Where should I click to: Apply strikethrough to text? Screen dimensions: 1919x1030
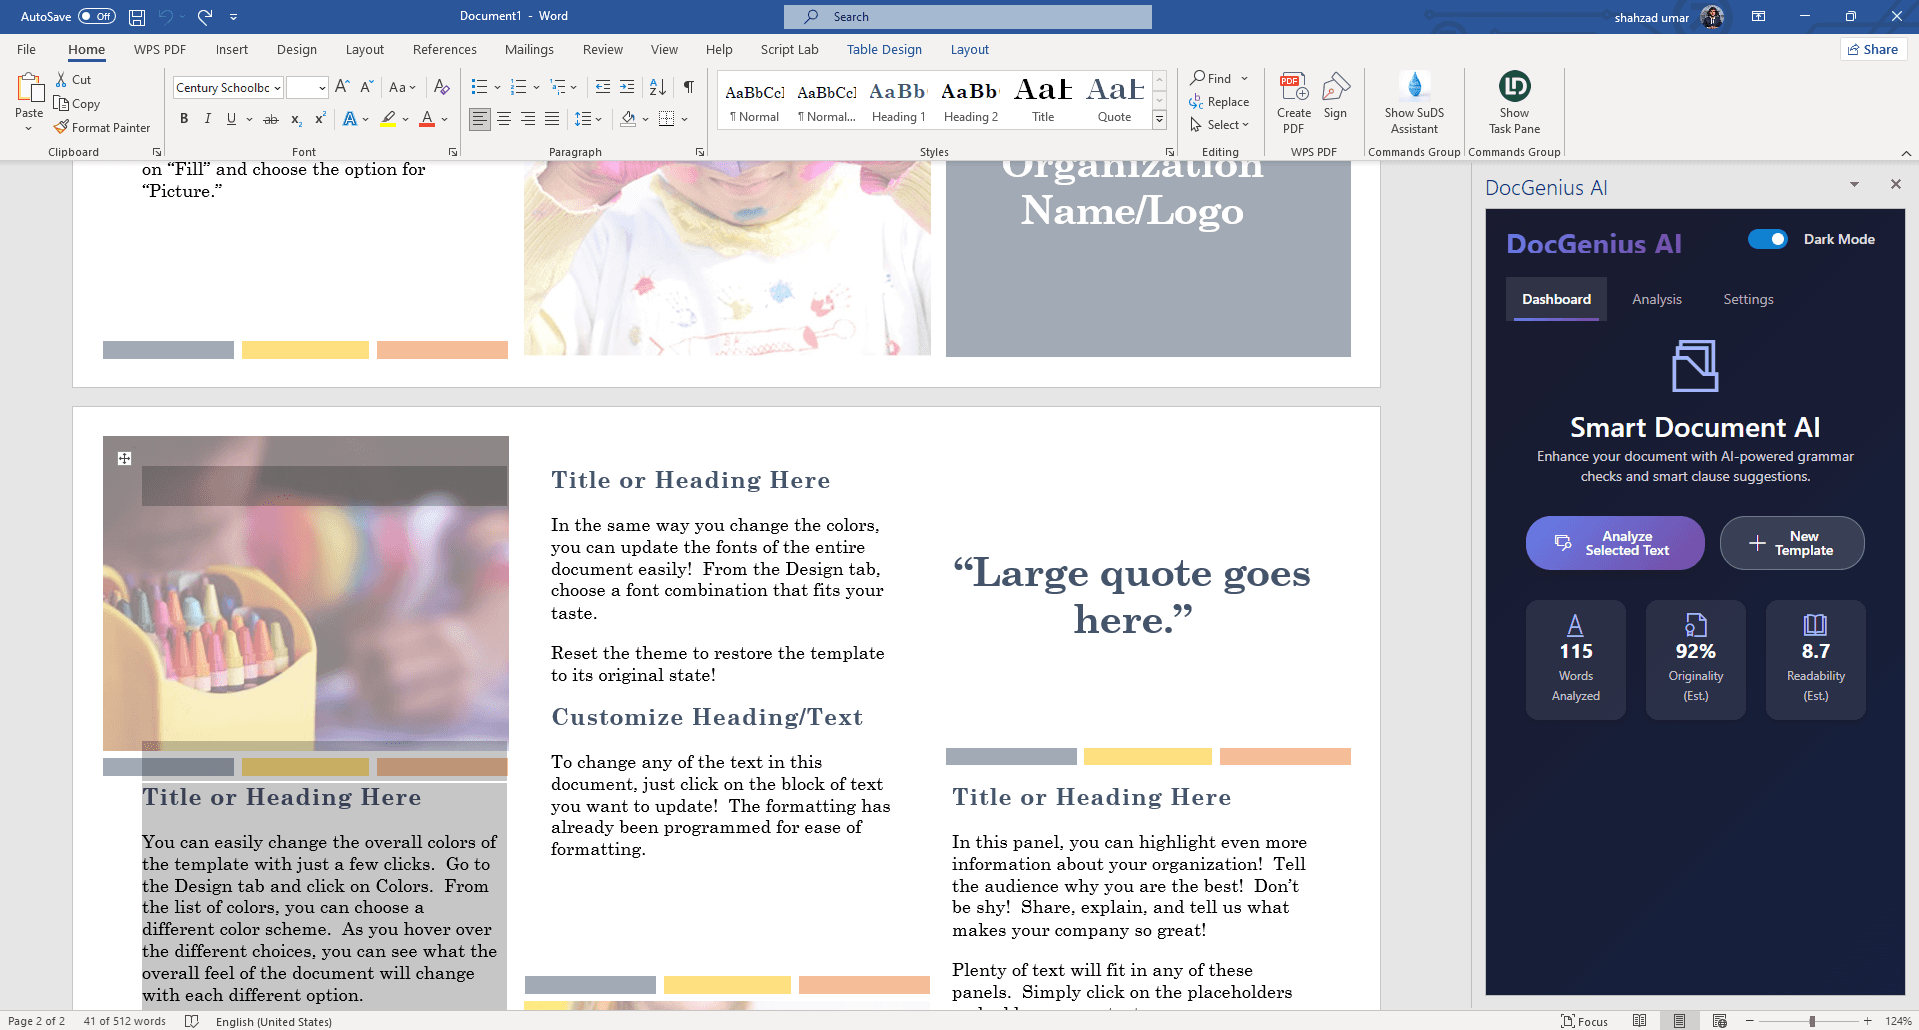271,119
